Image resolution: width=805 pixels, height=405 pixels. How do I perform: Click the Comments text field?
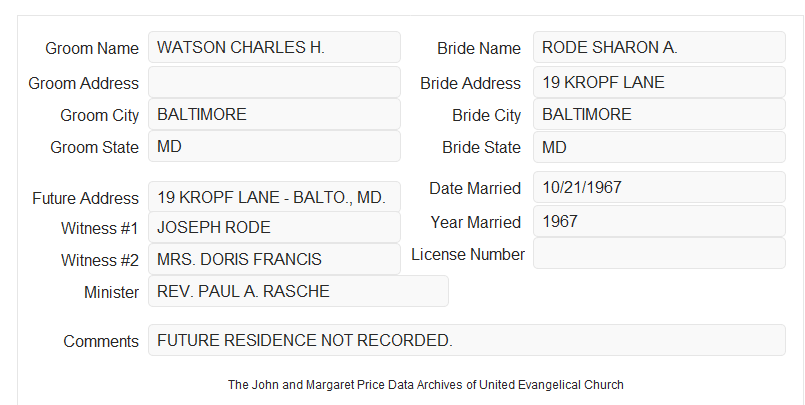[467, 340]
